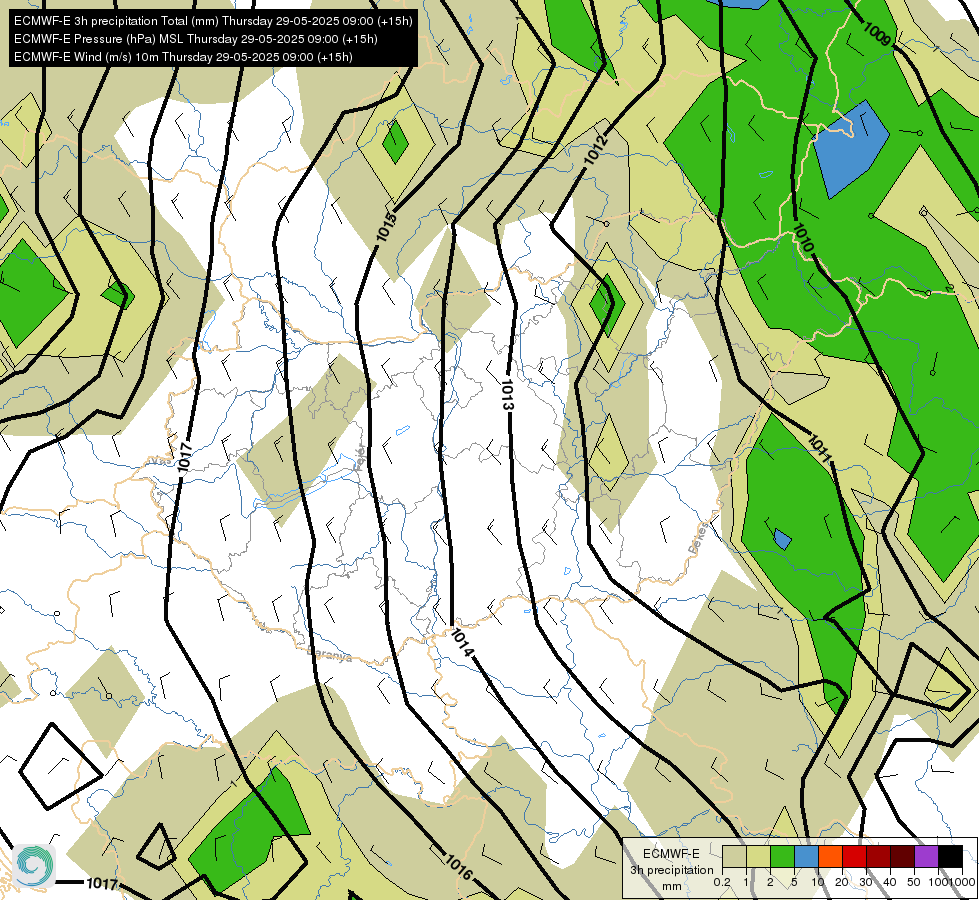The image size is (979, 900).
Task: Select the Wind (m/s) 10m header line
Action: (x=183, y=57)
